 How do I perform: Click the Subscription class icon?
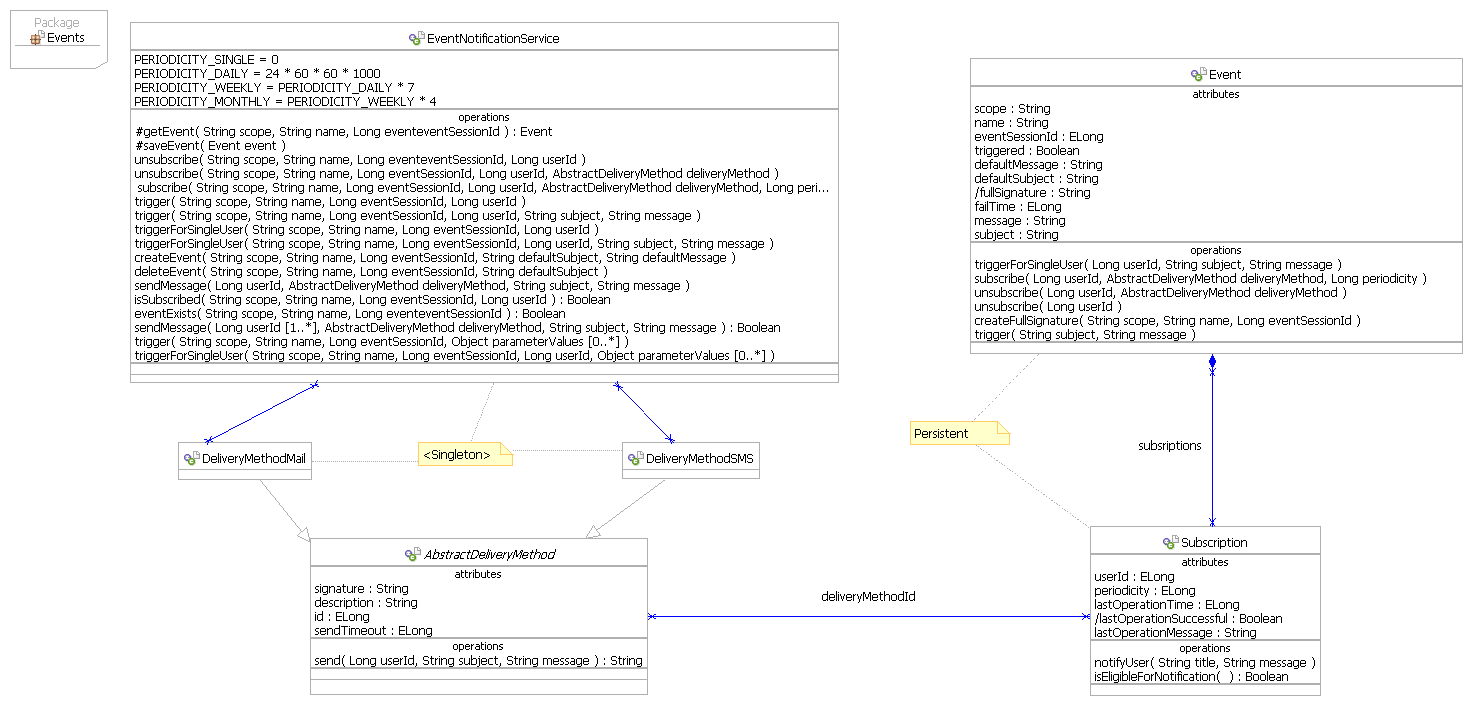(1170, 542)
